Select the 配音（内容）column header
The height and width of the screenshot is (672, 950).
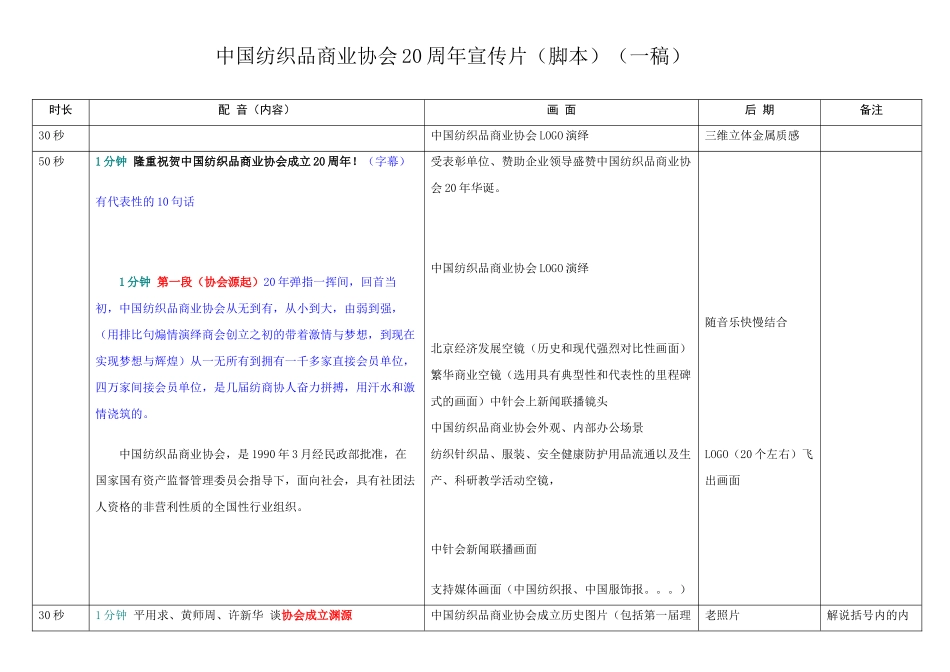pyautogui.click(x=256, y=110)
